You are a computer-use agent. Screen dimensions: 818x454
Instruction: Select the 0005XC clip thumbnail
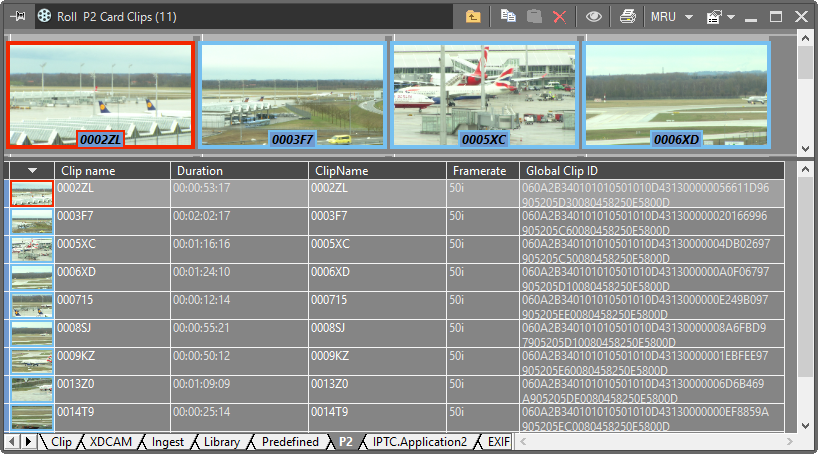coord(484,94)
